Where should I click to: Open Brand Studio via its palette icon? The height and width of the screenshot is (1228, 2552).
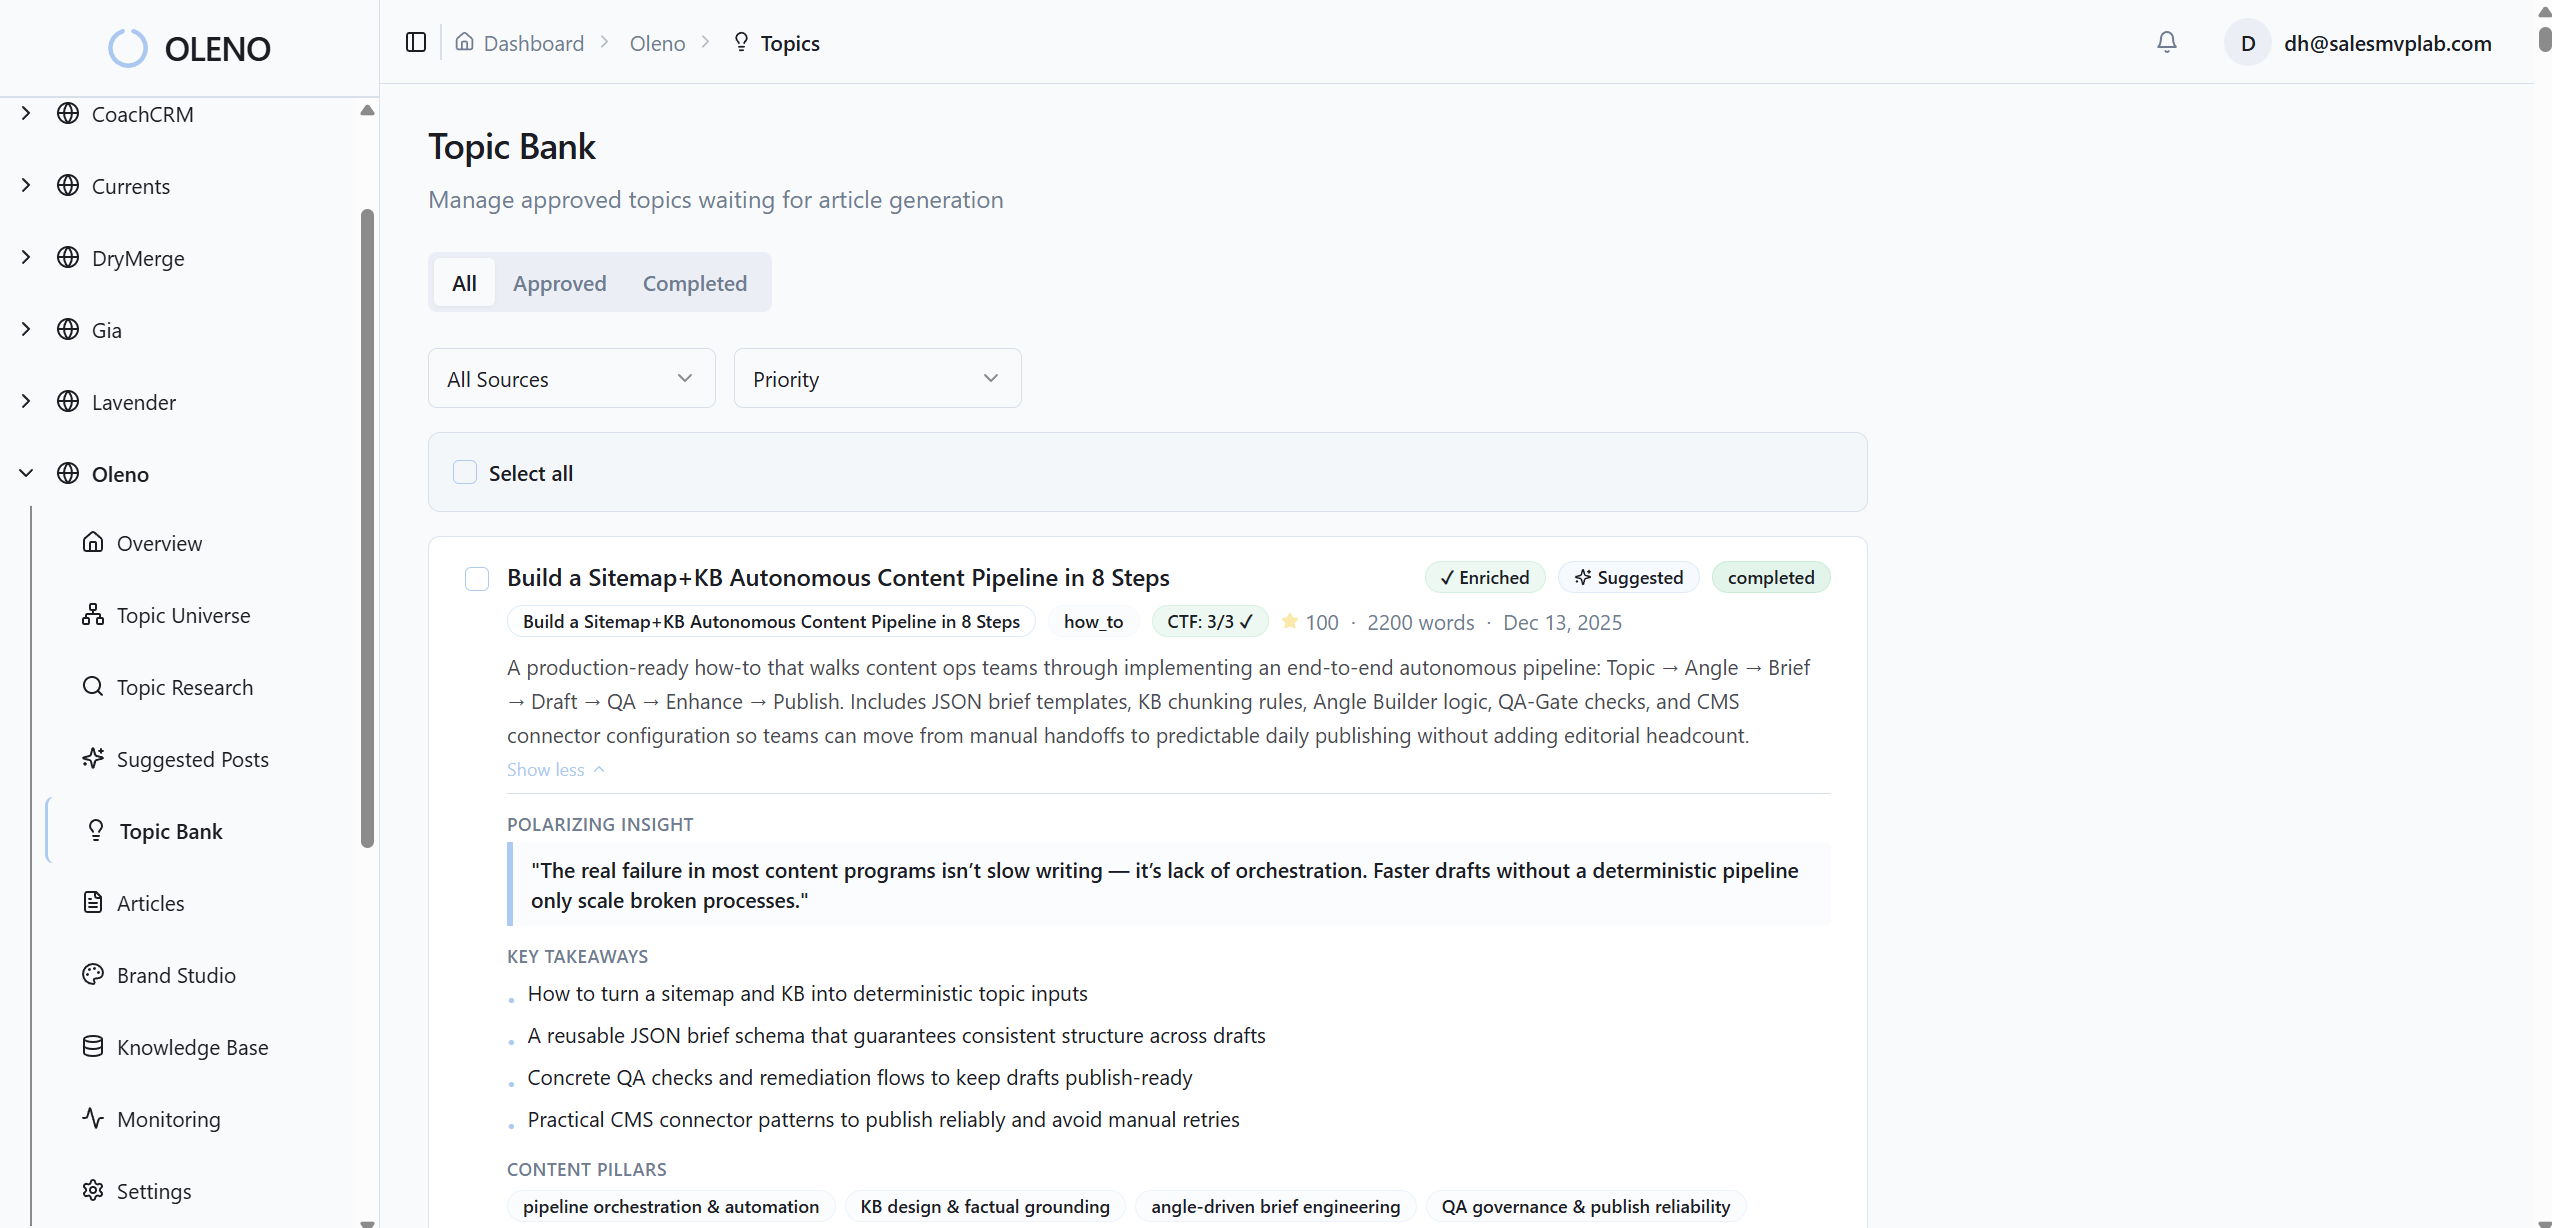click(x=92, y=975)
